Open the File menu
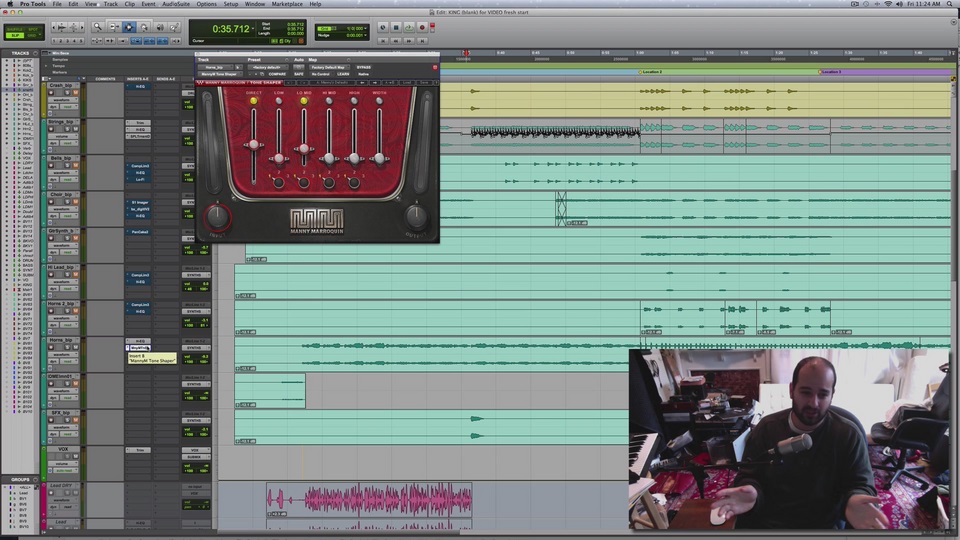The image size is (960, 540). coord(56,4)
